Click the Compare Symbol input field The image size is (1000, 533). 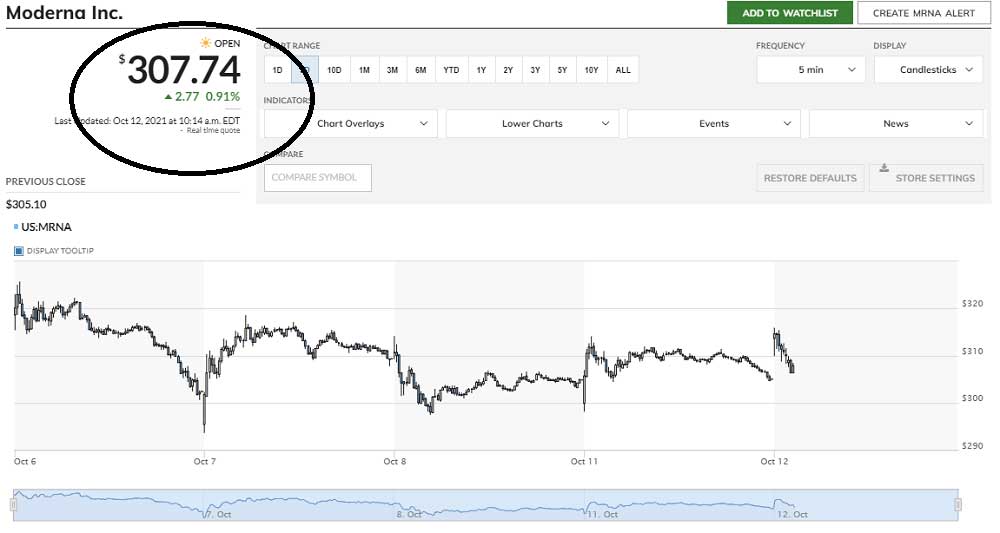[x=318, y=178]
